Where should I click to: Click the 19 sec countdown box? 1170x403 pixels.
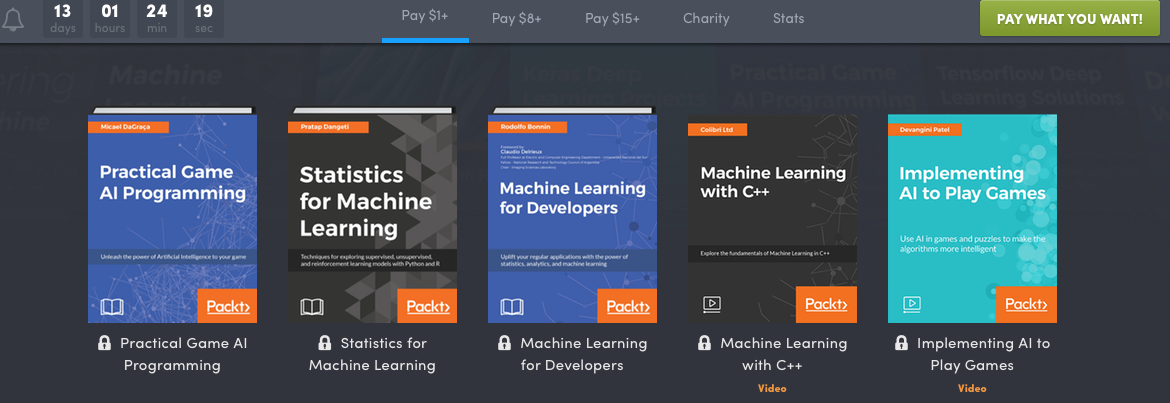click(x=204, y=19)
